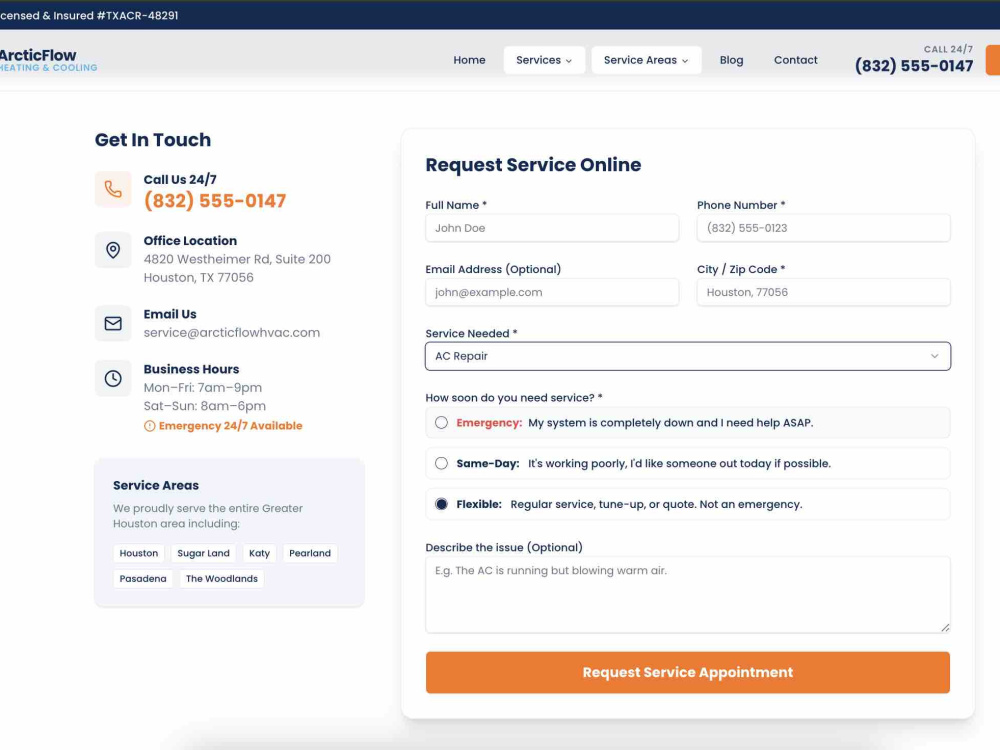
Task: Click the clock Business Hours icon
Action: point(113,378)
